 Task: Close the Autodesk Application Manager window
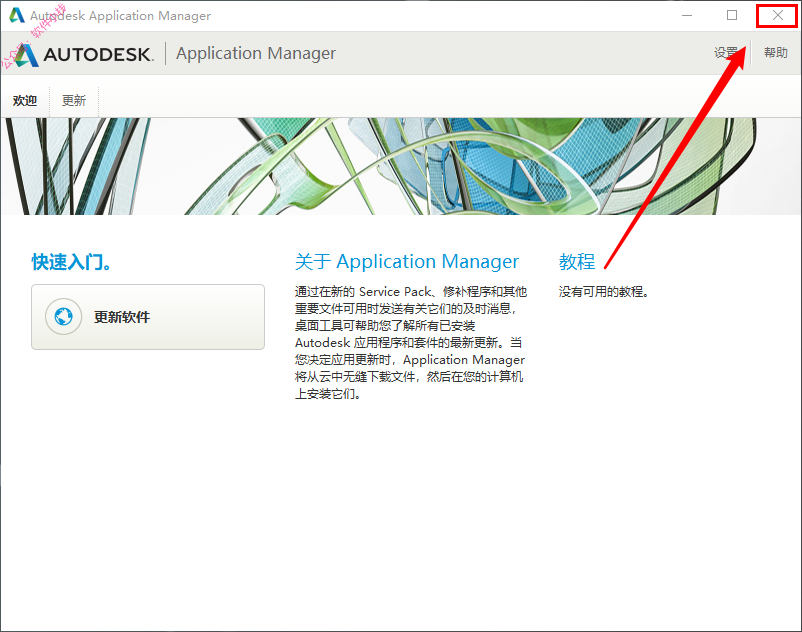tap(777, 15)
